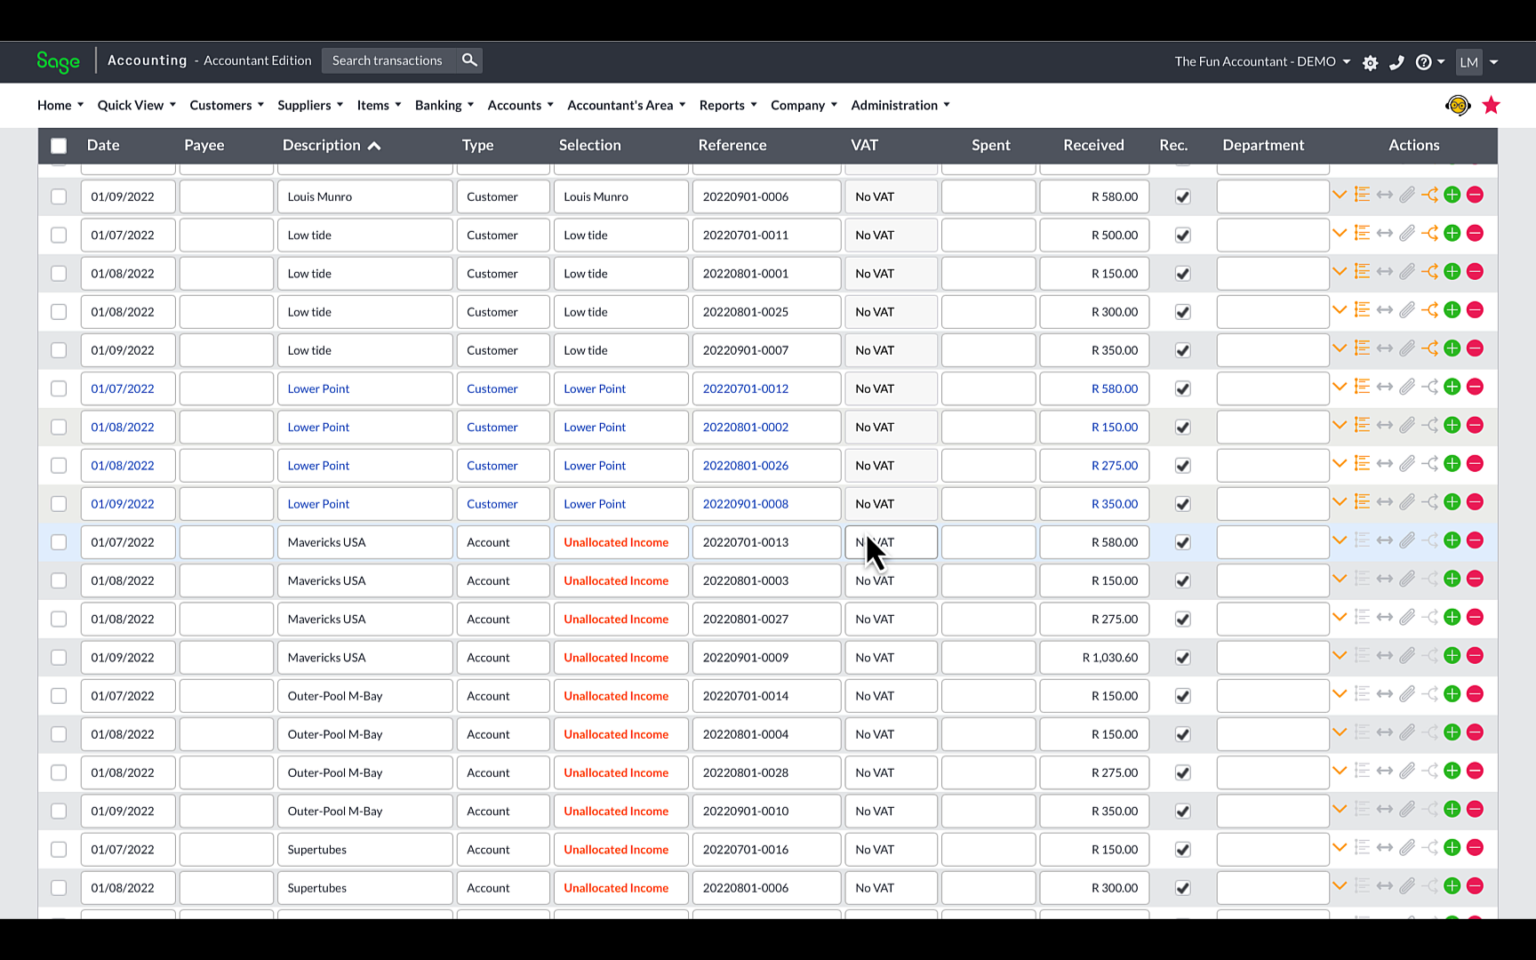Viewport: 1536px width, 960px height.
Task: Click the Unallocated Income link for 20220901-0009
Action: click(617, 657)
